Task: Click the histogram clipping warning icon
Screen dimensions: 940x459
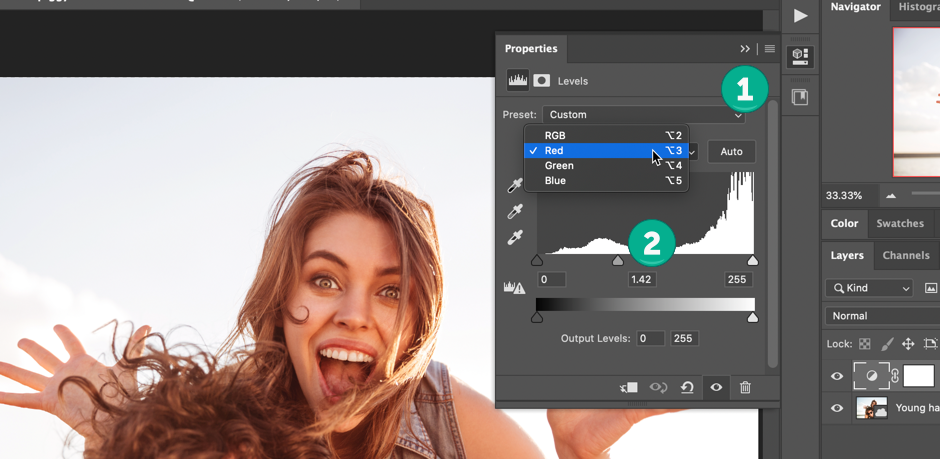Action: [x=514, y=288]
